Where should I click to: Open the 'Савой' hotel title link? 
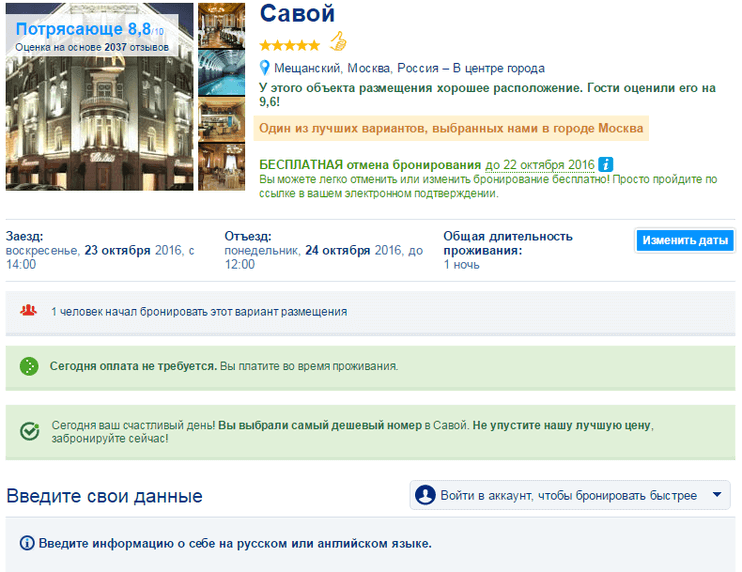[297, 15]
